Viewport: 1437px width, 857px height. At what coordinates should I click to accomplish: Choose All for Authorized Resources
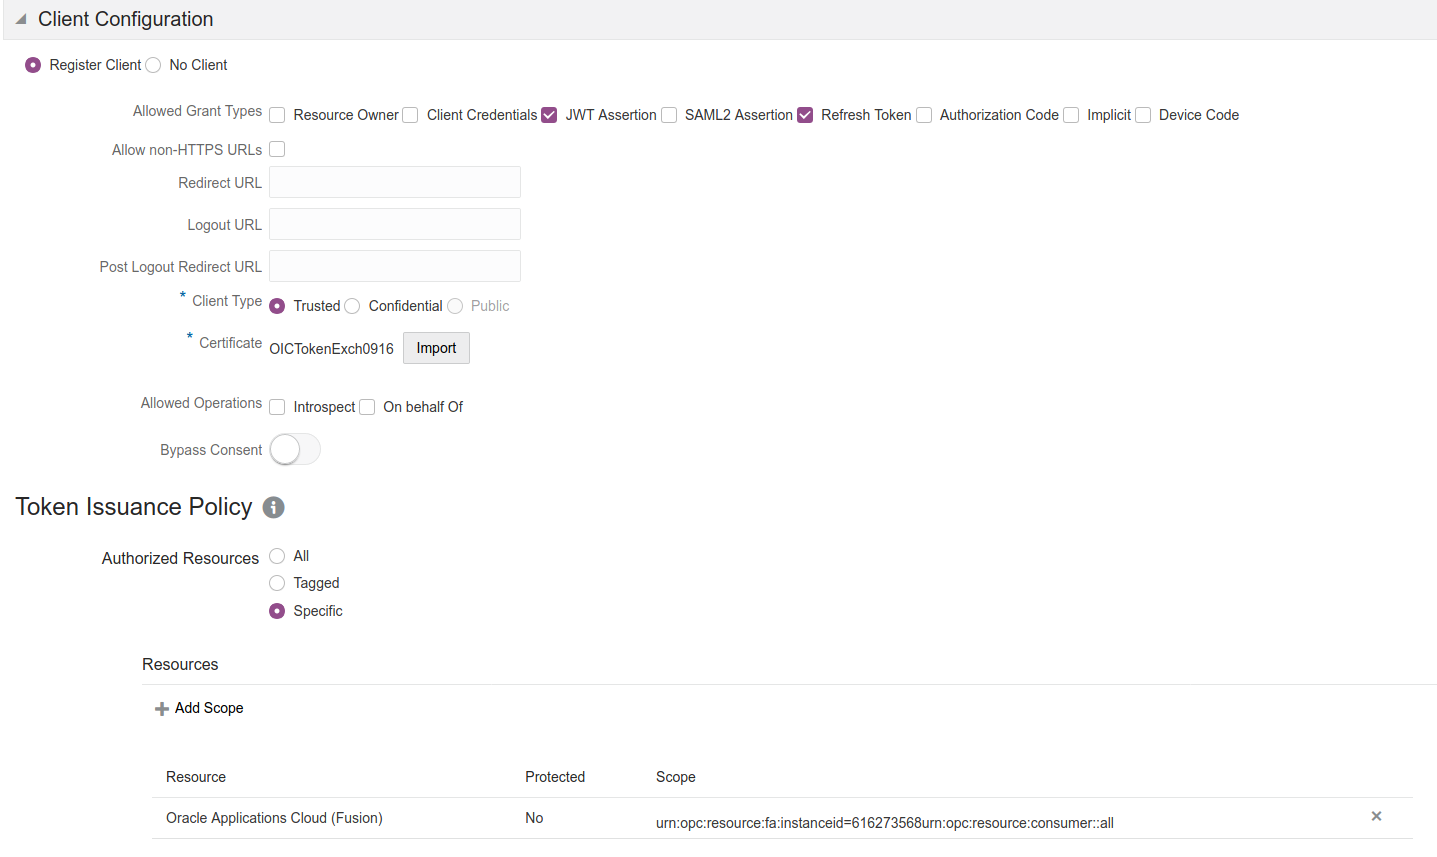point(277,556)
